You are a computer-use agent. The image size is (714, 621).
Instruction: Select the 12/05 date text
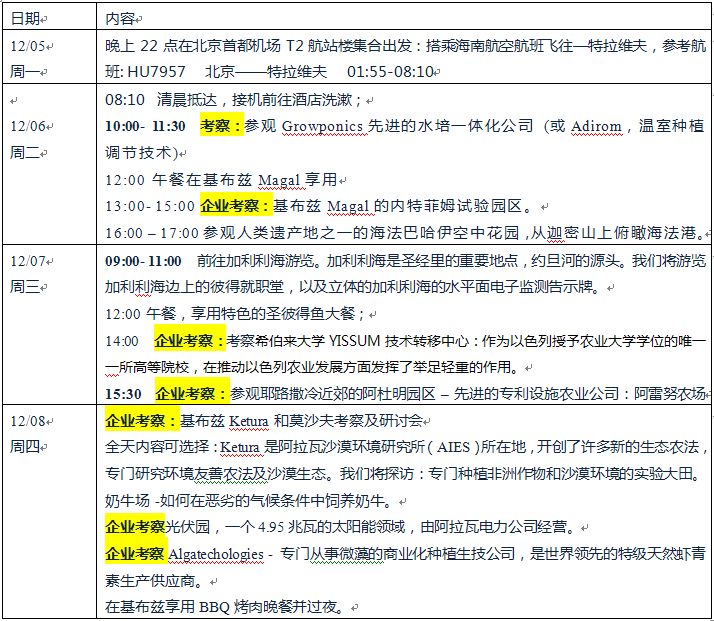(x=27, y=46)
